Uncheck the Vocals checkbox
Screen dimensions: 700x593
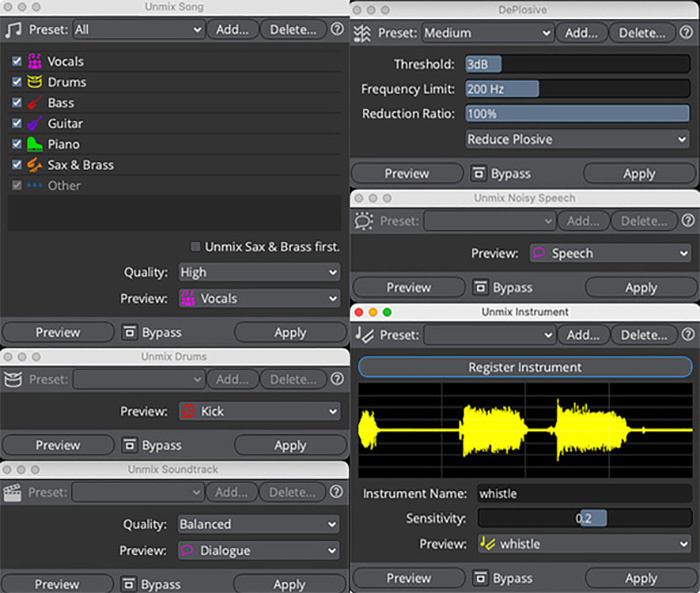click(x=17, y=61)
